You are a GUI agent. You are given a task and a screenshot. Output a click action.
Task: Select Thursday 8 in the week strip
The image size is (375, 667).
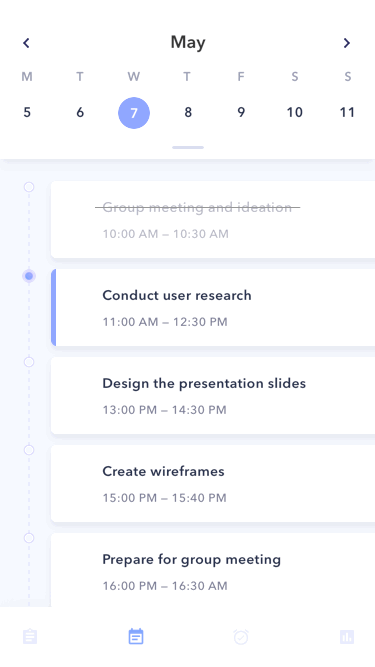(x=188, y=112)
